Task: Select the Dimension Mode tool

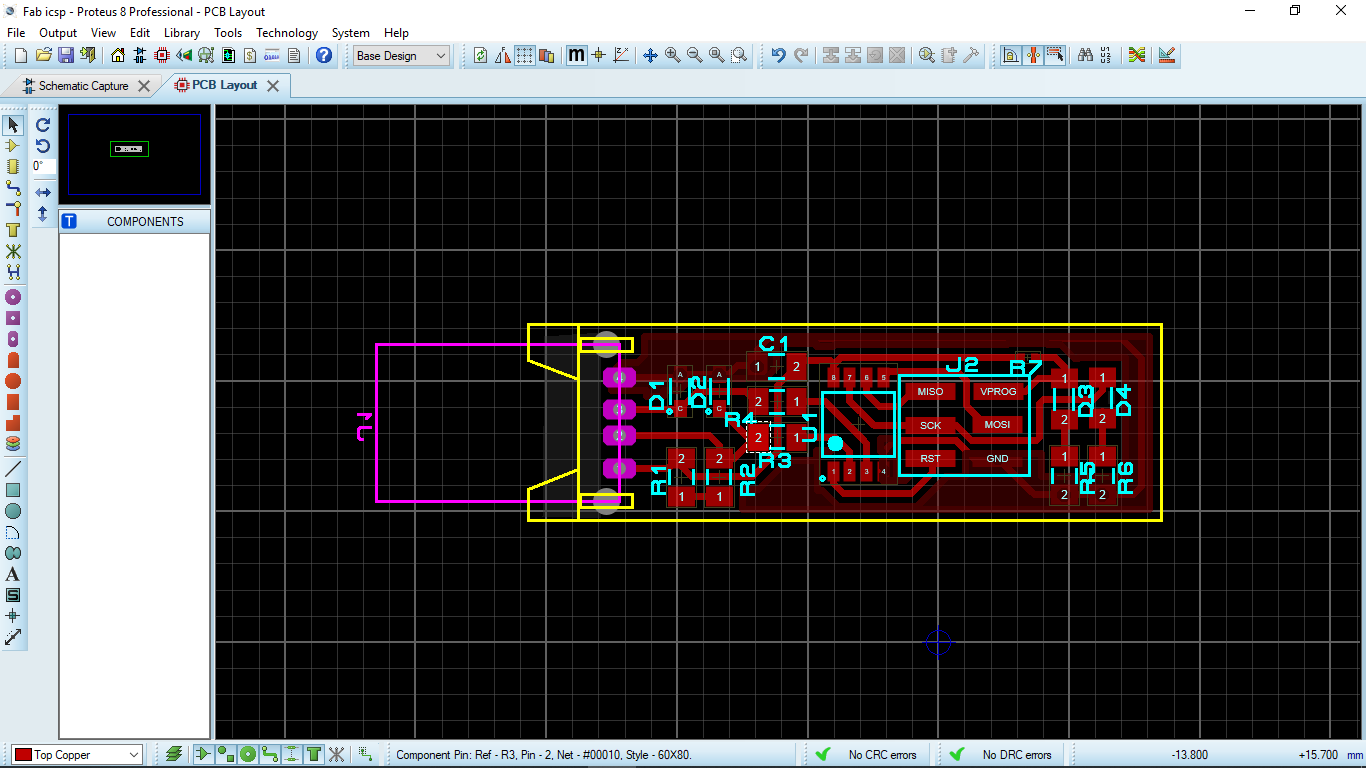Action: pyautogui.click(x=13, y=637)
